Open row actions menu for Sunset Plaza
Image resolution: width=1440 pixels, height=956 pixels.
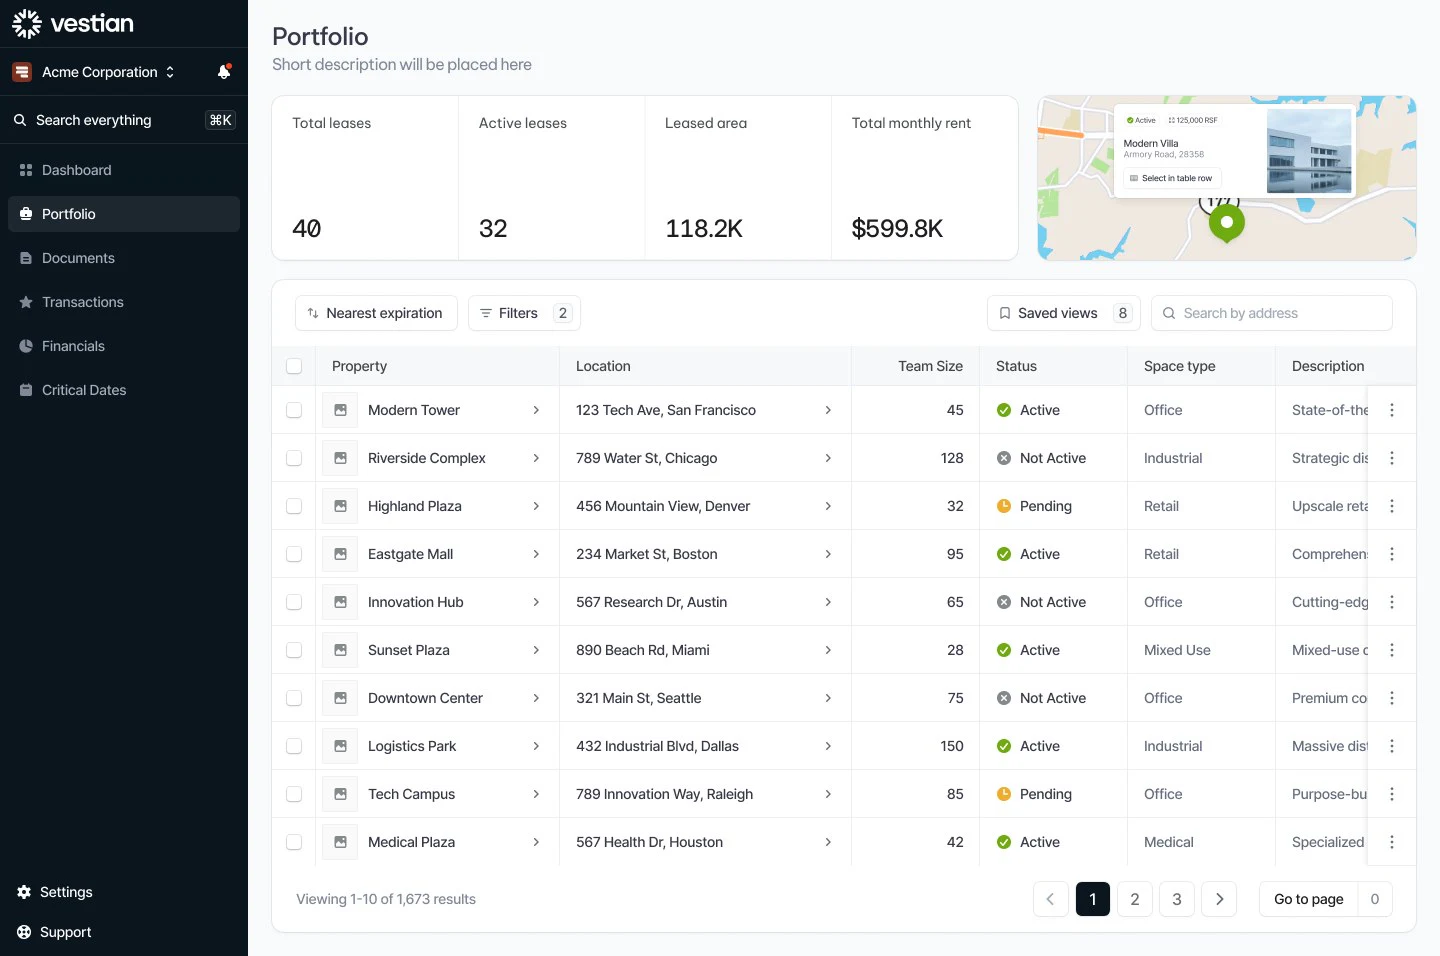[1391, 650]
